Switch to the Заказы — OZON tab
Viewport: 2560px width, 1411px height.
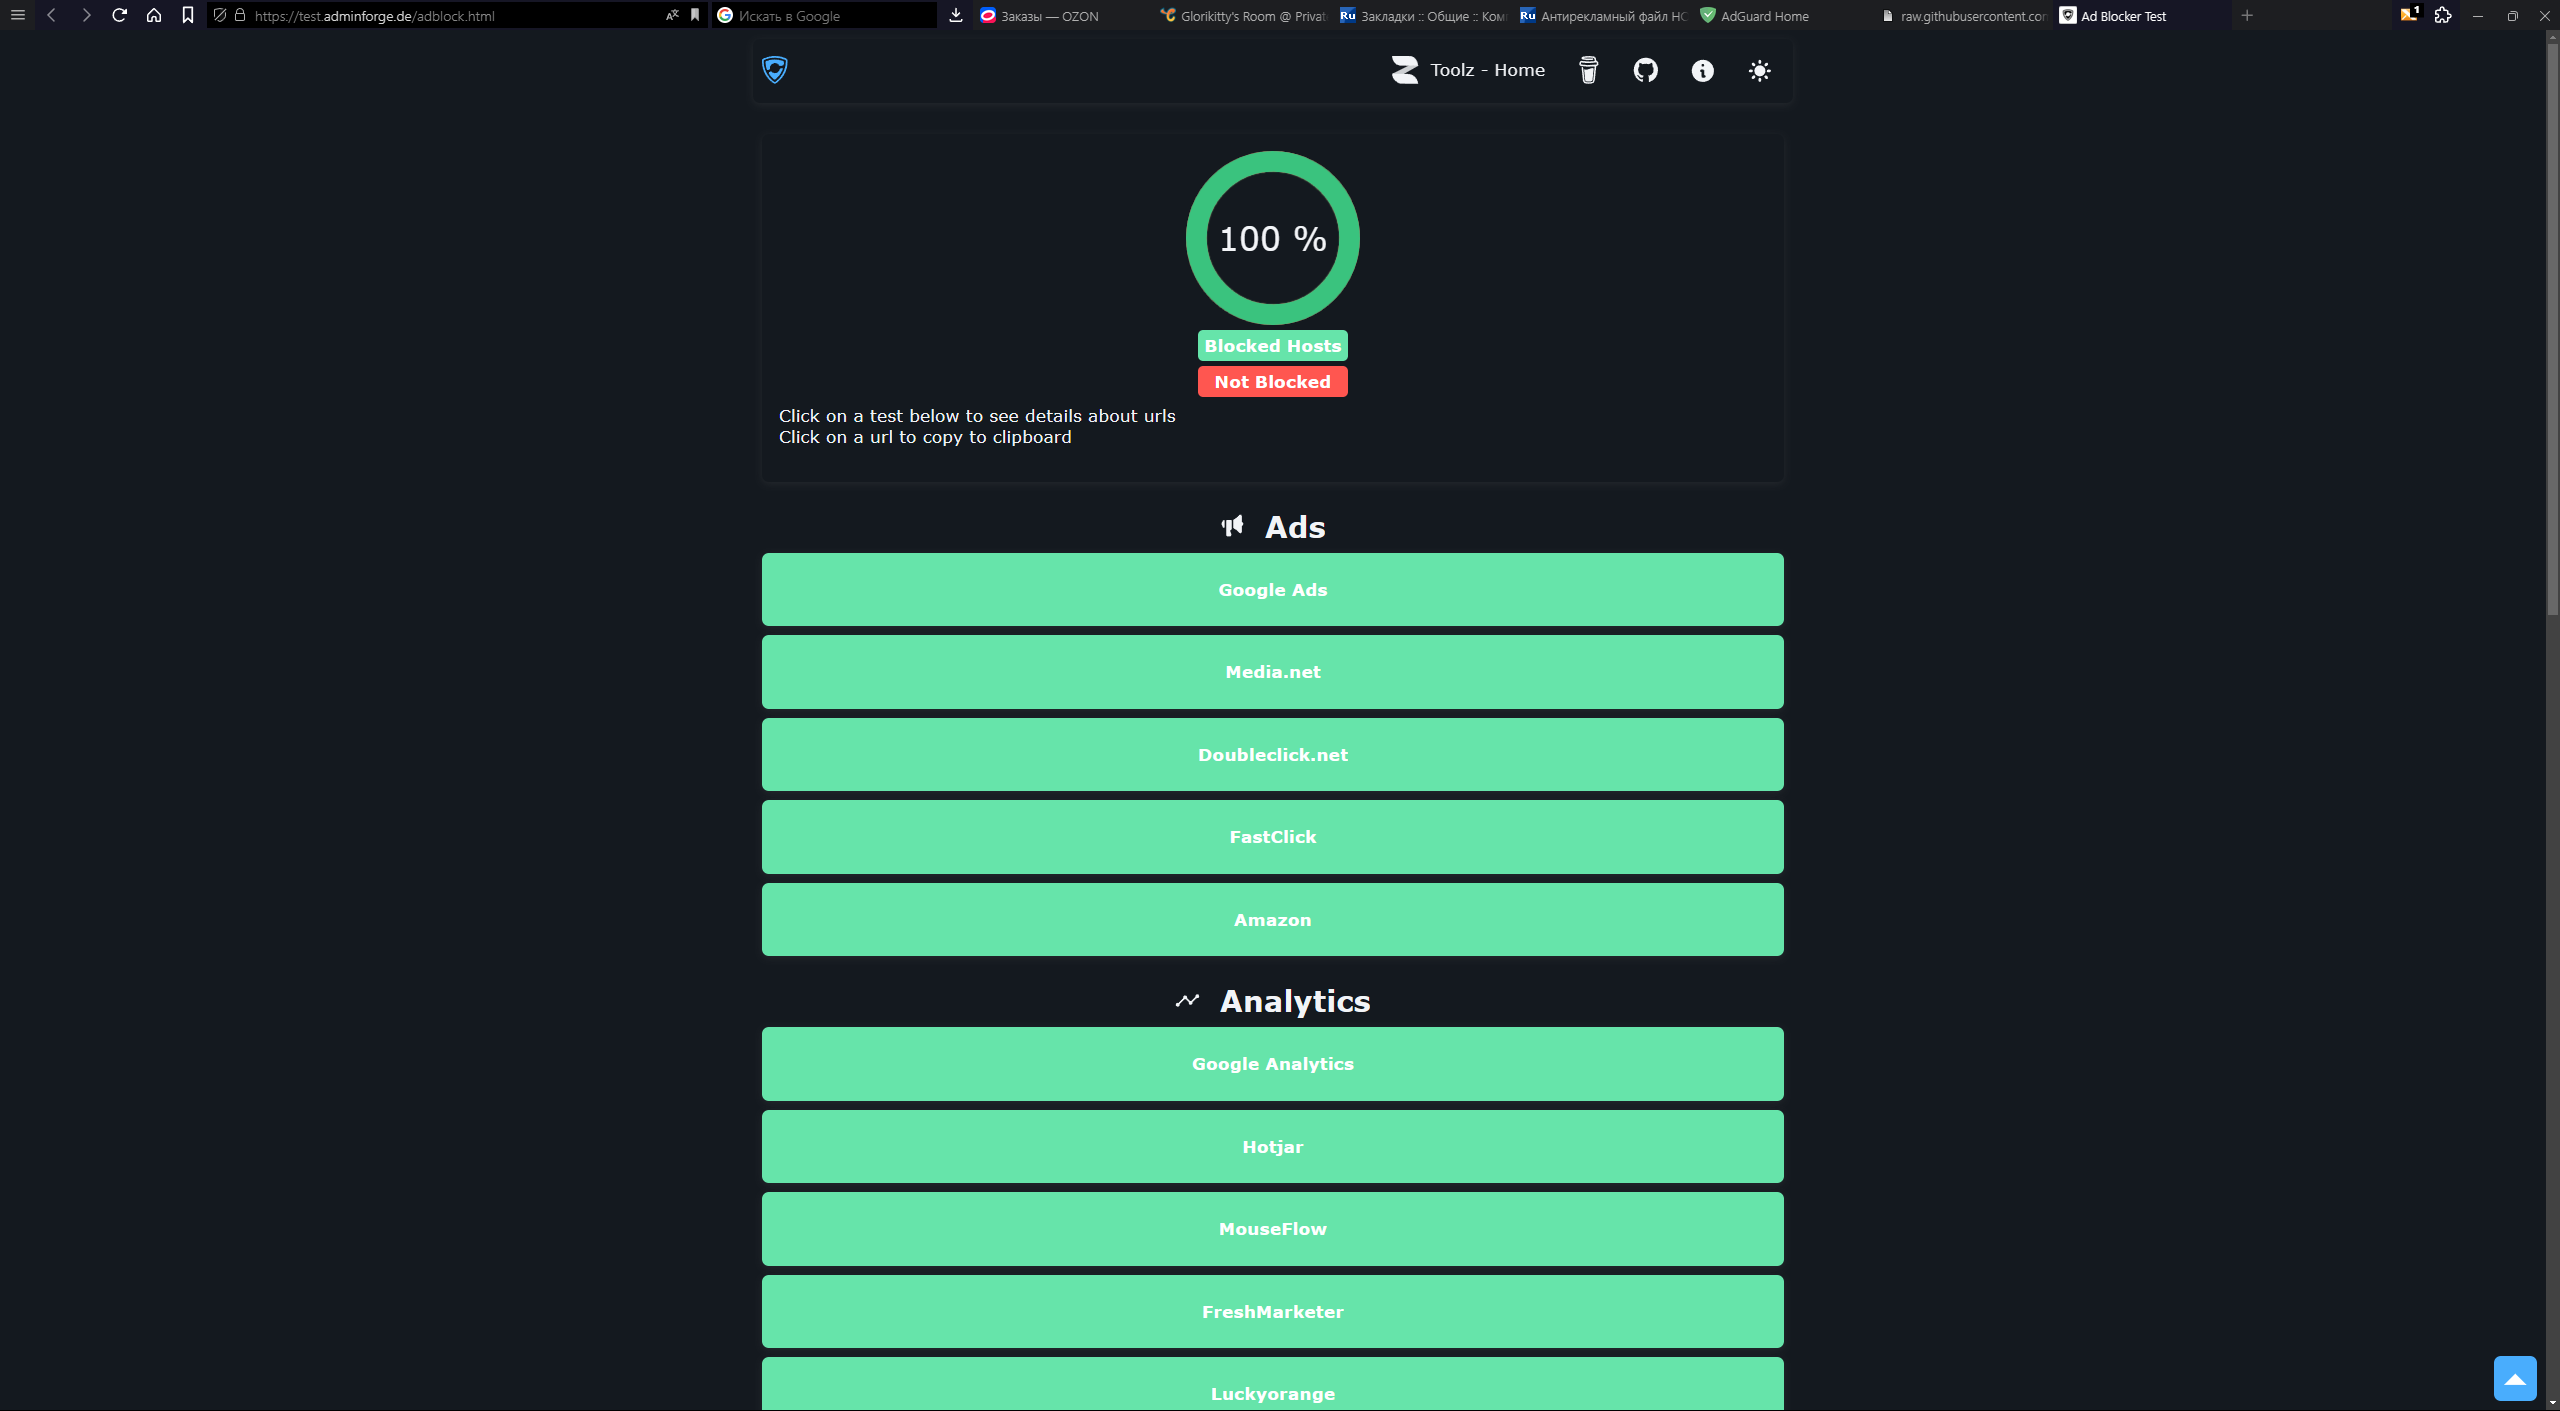(1062, 16)
